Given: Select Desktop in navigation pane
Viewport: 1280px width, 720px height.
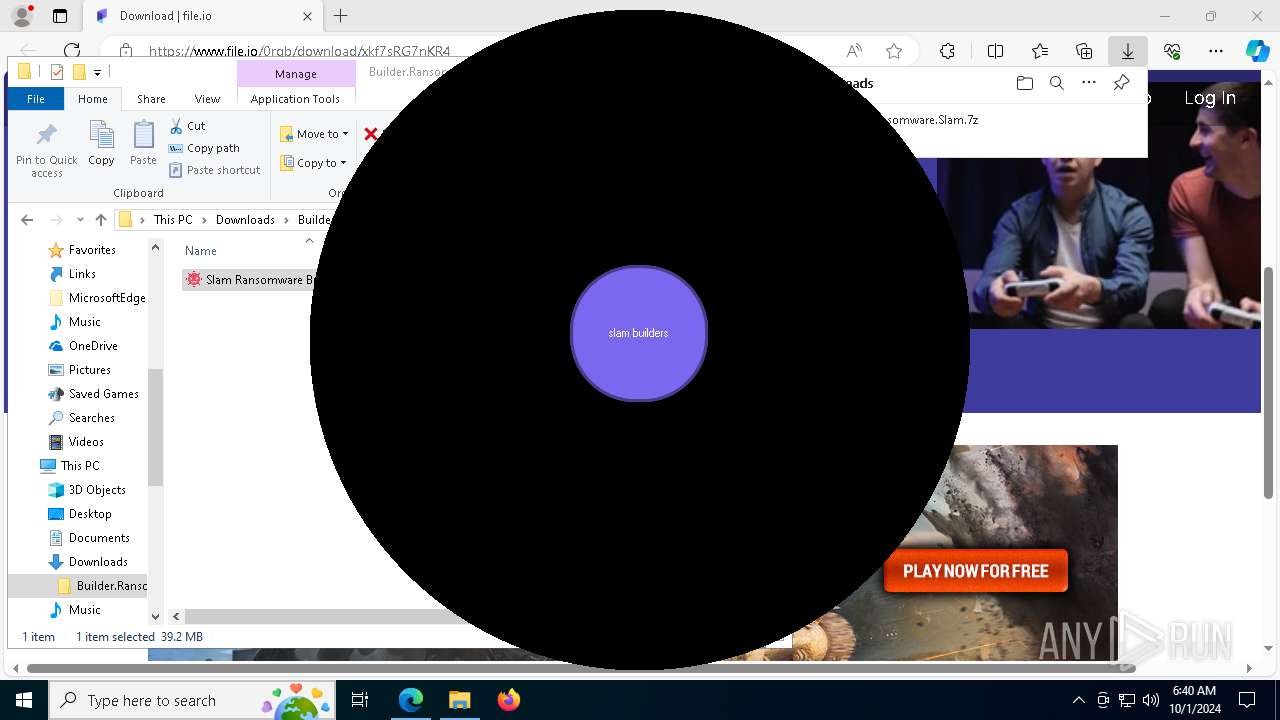Looking at the screenshot, I should click(x=90, y=514).
